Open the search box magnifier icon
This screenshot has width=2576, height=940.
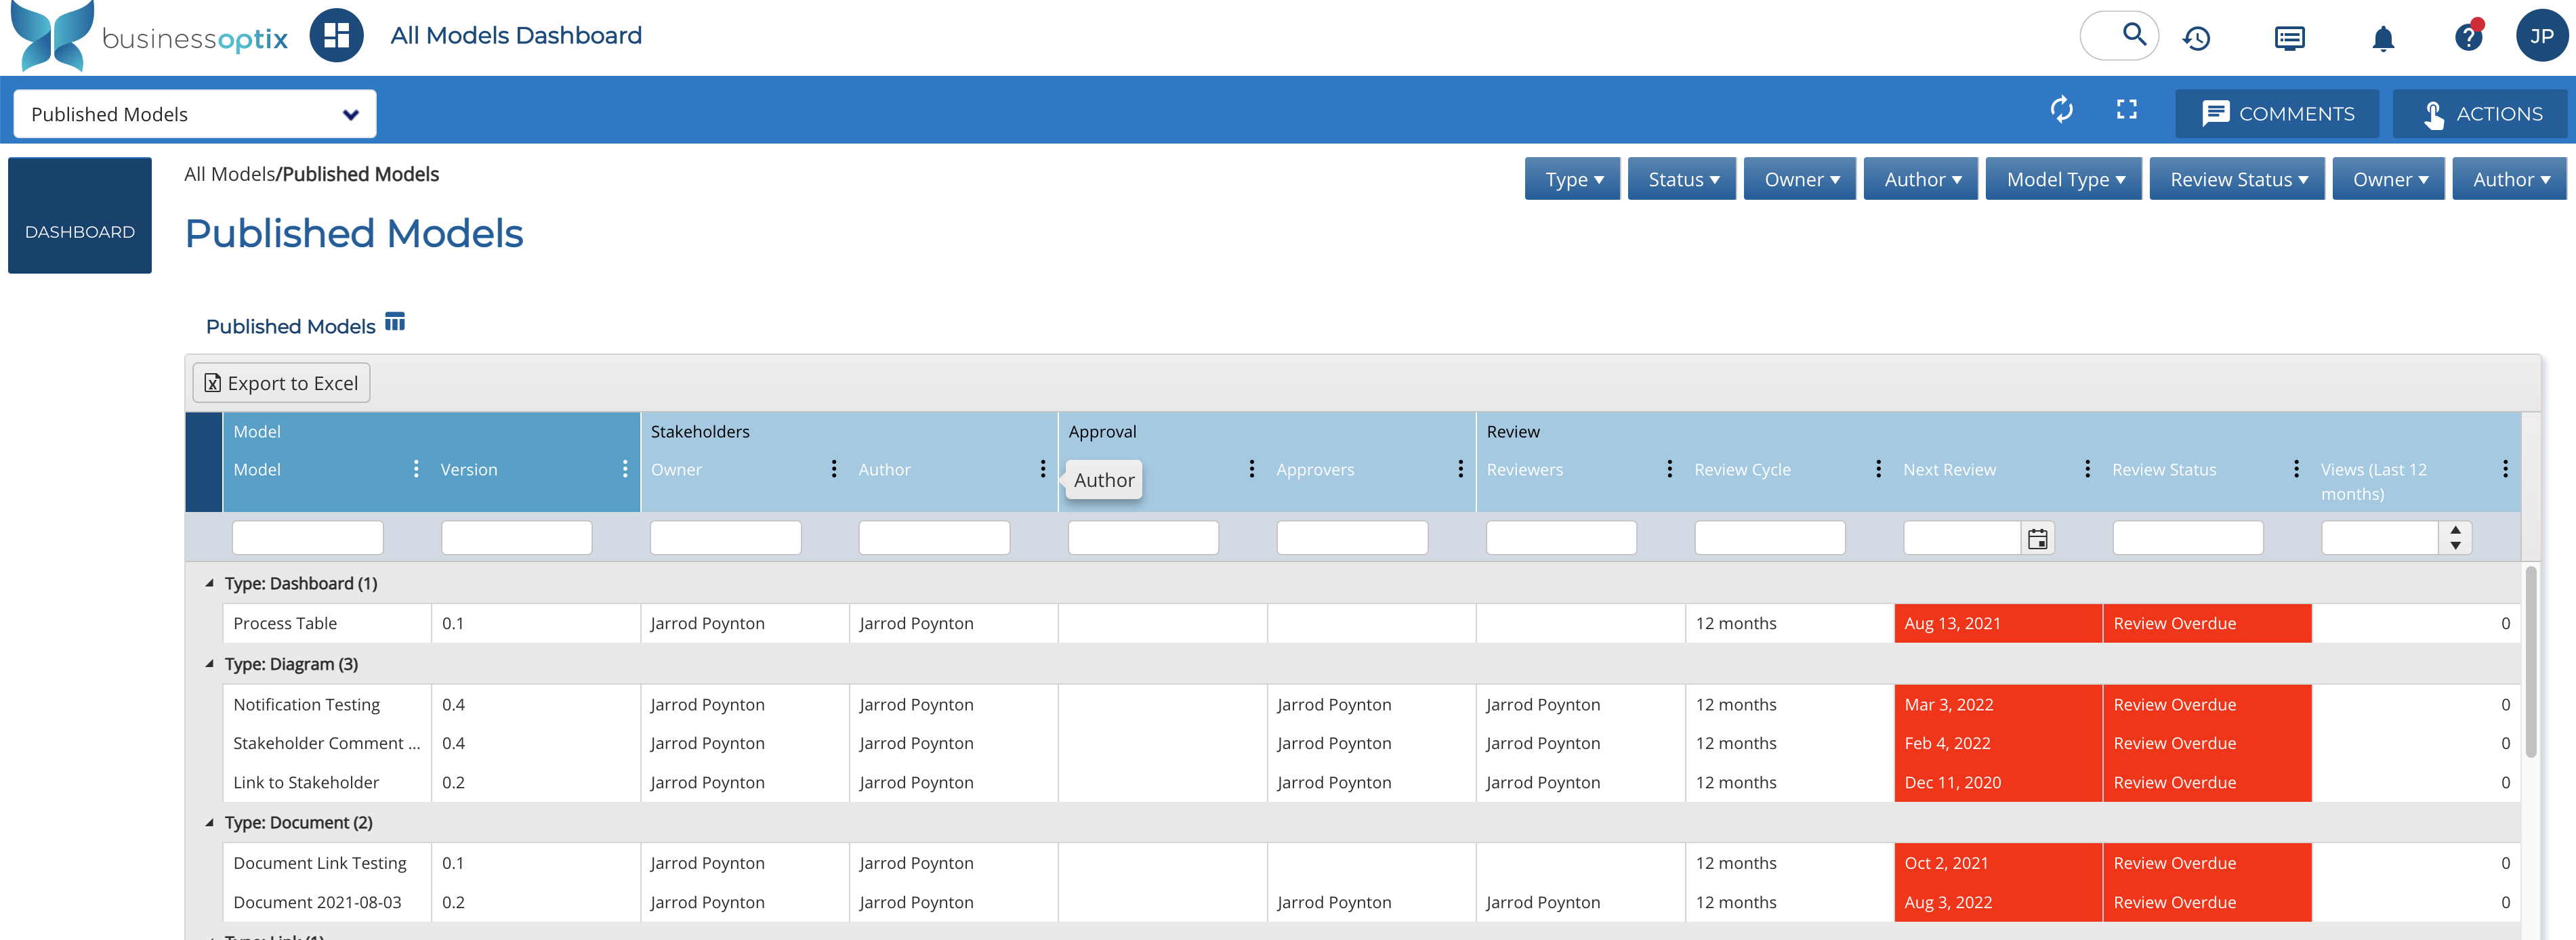2133,35
